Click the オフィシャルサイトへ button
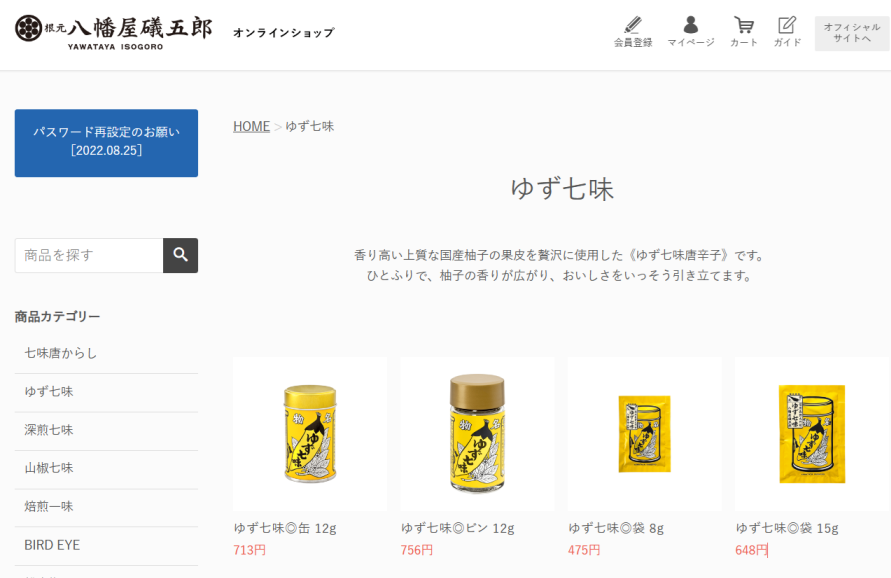The image size is (891, 578). click(852, 33)
